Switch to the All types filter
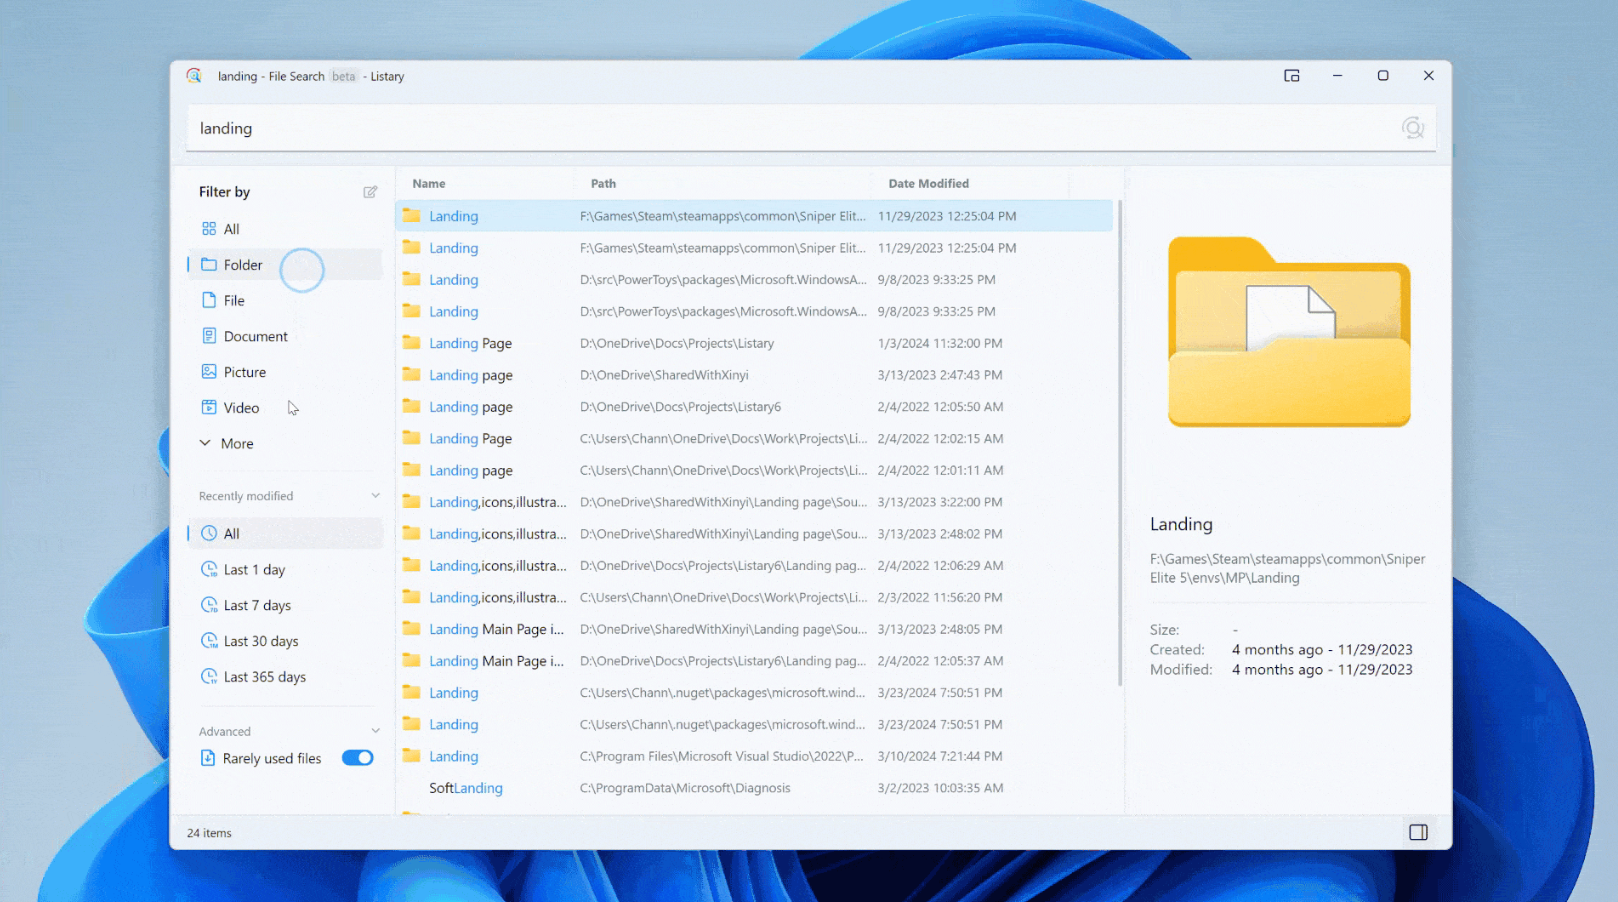 (x=231, y=229)
